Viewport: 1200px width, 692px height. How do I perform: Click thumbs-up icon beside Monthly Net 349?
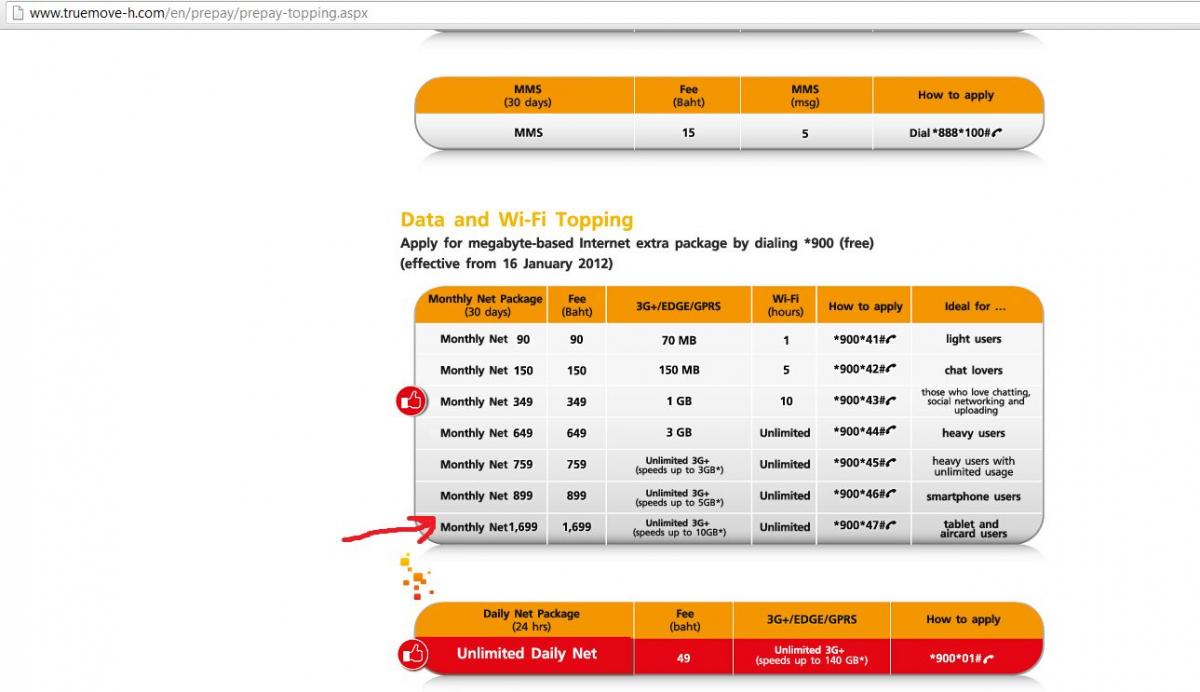412,402
